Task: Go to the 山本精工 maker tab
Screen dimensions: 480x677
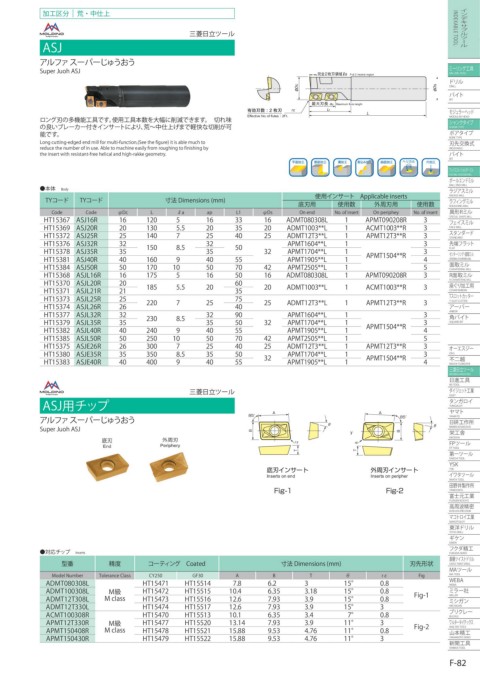Action: coord(464,633)
